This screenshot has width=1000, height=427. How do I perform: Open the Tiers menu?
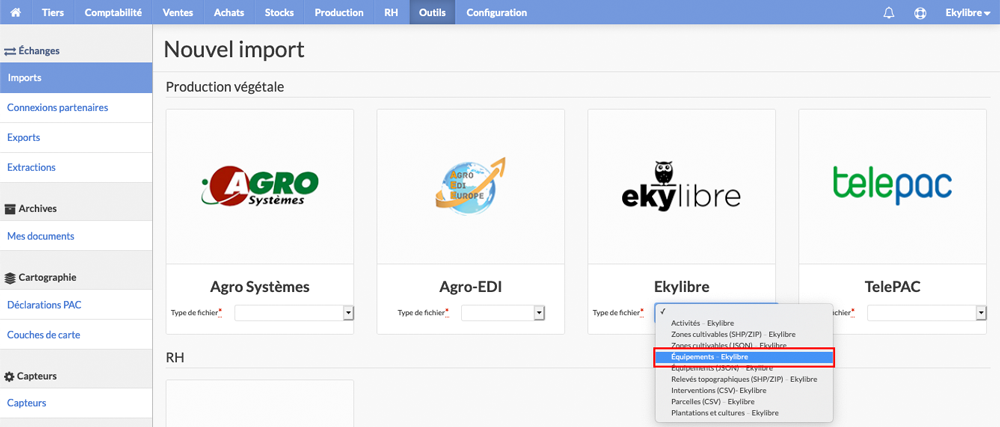pyautogui.click(x=53, y=12)
